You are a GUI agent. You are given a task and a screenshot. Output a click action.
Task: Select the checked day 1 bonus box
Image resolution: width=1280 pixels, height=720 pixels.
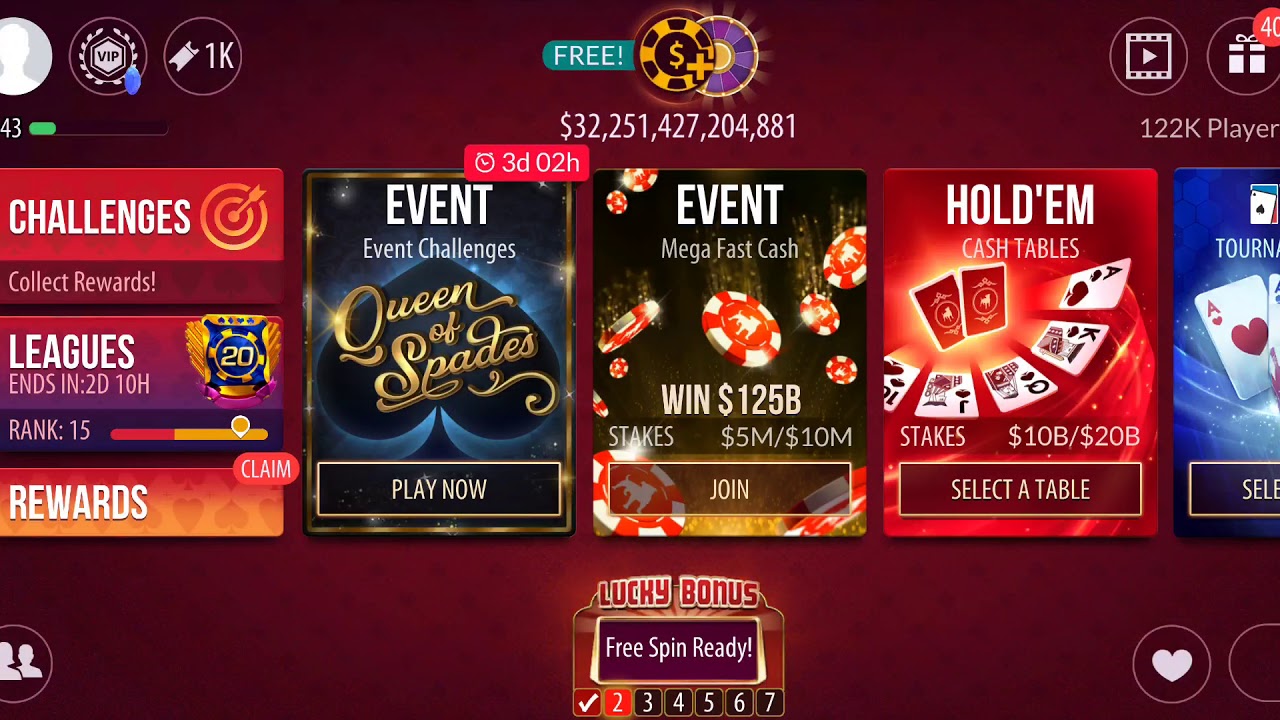(x=587, y=703)
